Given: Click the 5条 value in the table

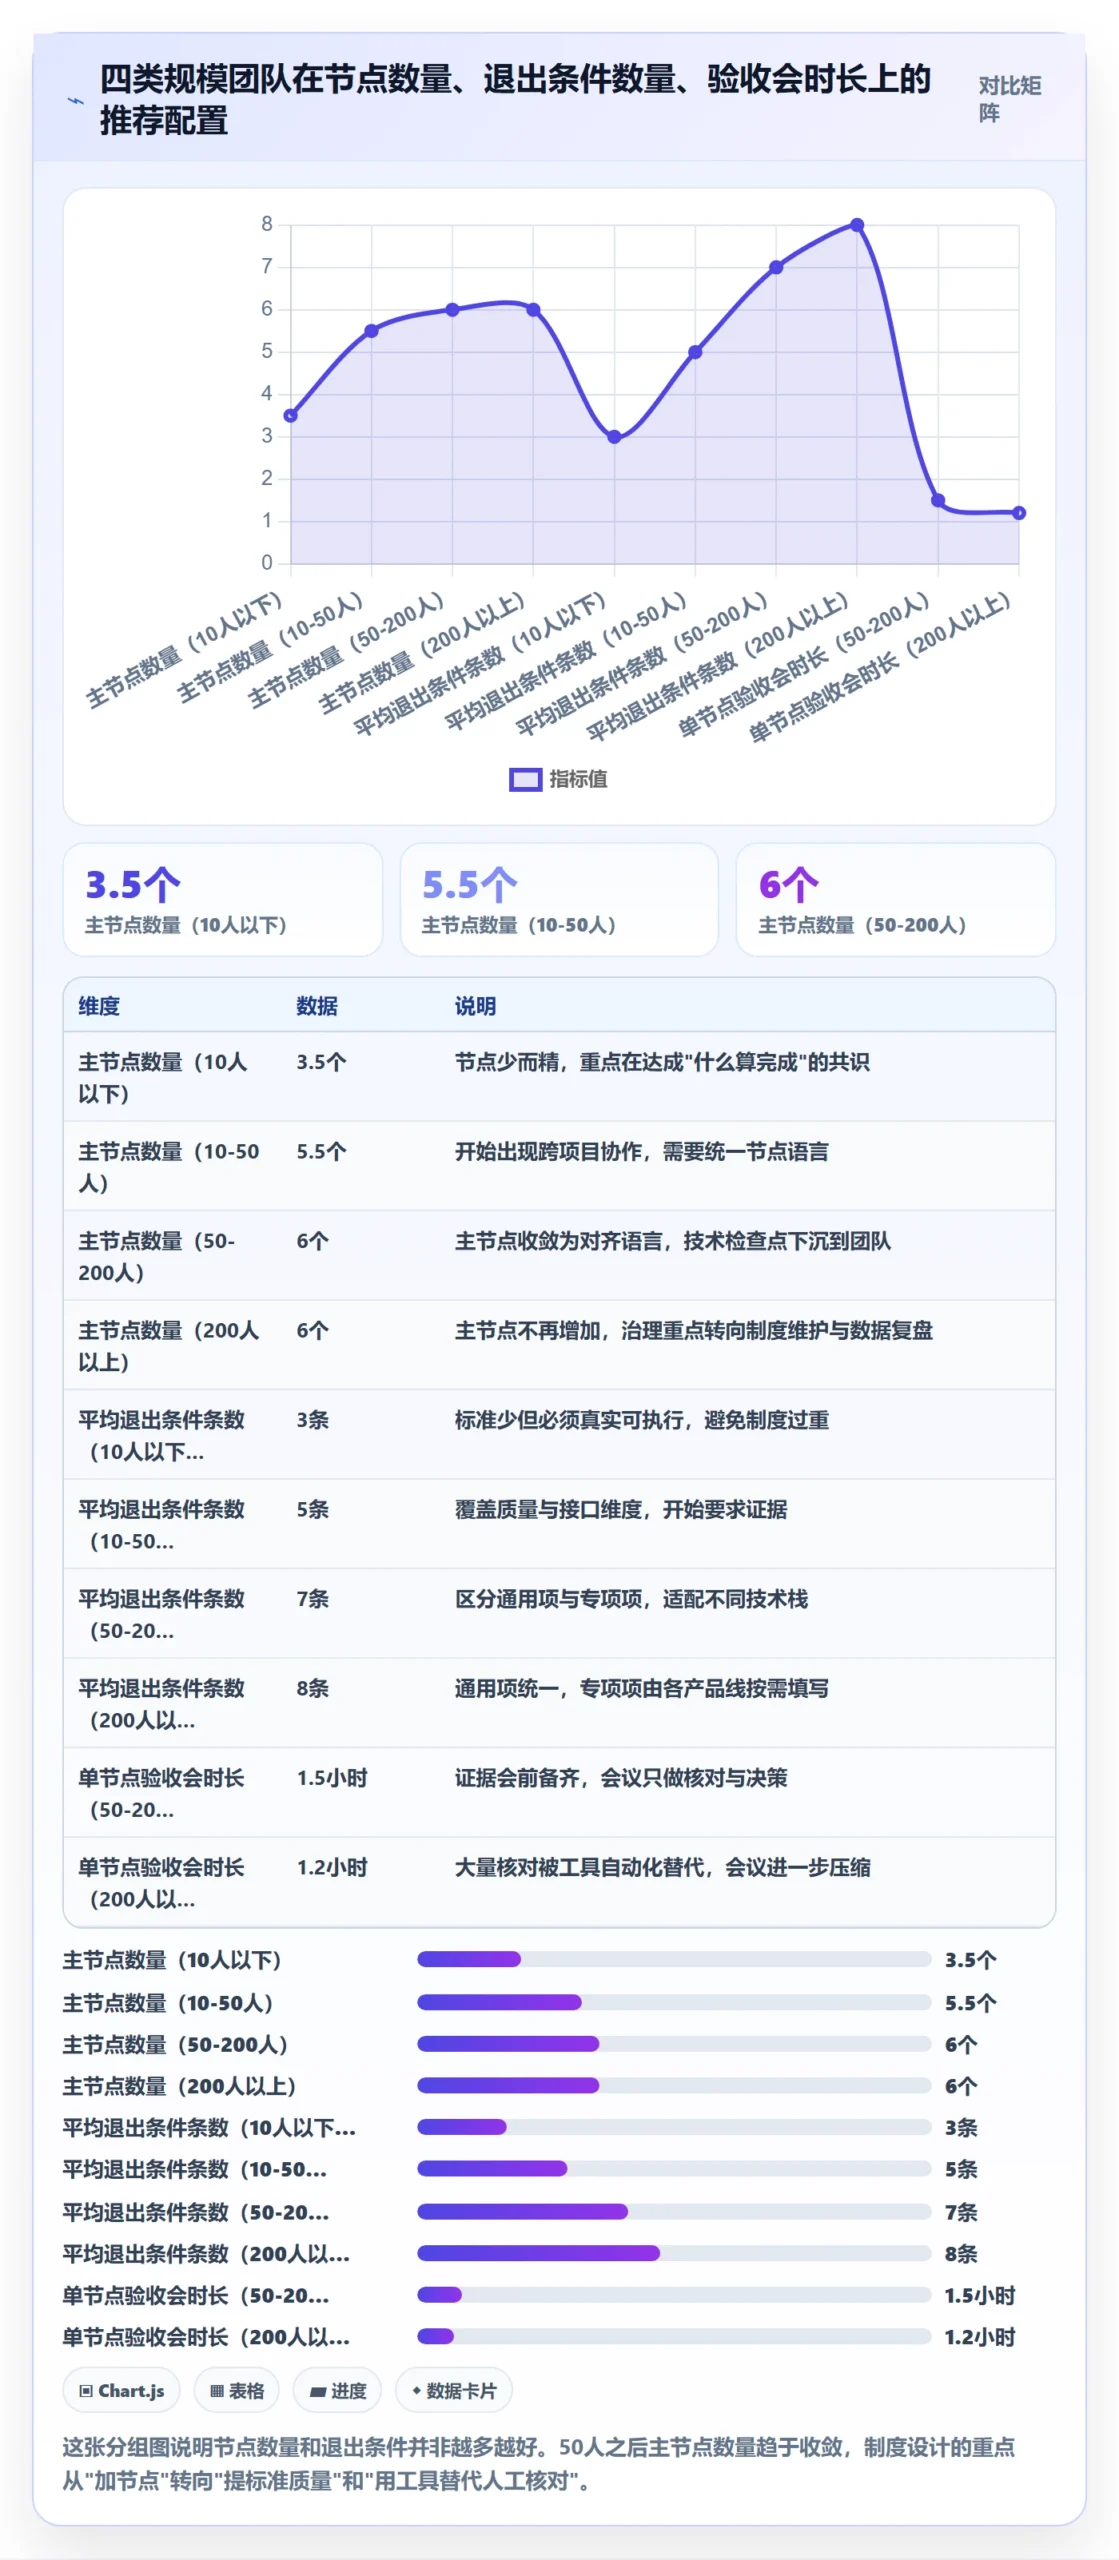Looking at the screenshot, I should [313, 1510].
